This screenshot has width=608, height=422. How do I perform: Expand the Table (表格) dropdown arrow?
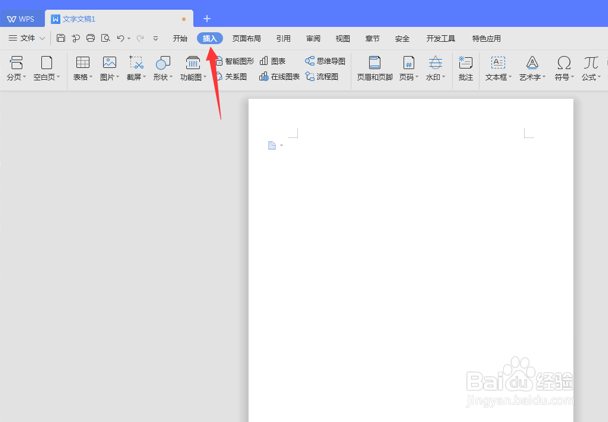click(x=91, y=77)
